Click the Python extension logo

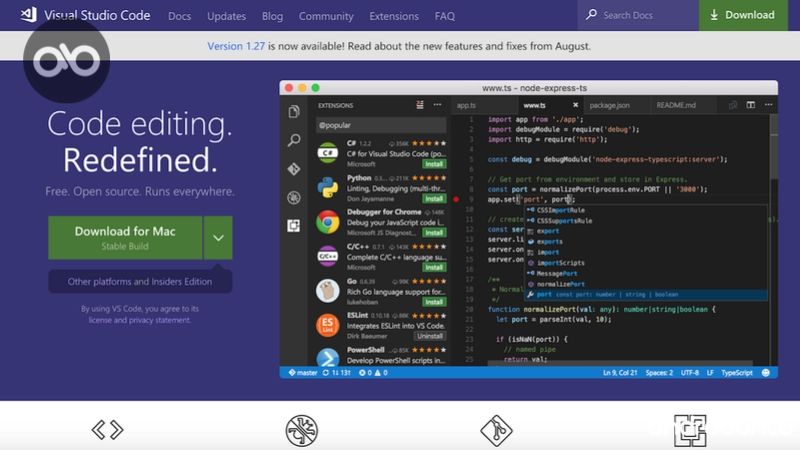tap(328, 187)
